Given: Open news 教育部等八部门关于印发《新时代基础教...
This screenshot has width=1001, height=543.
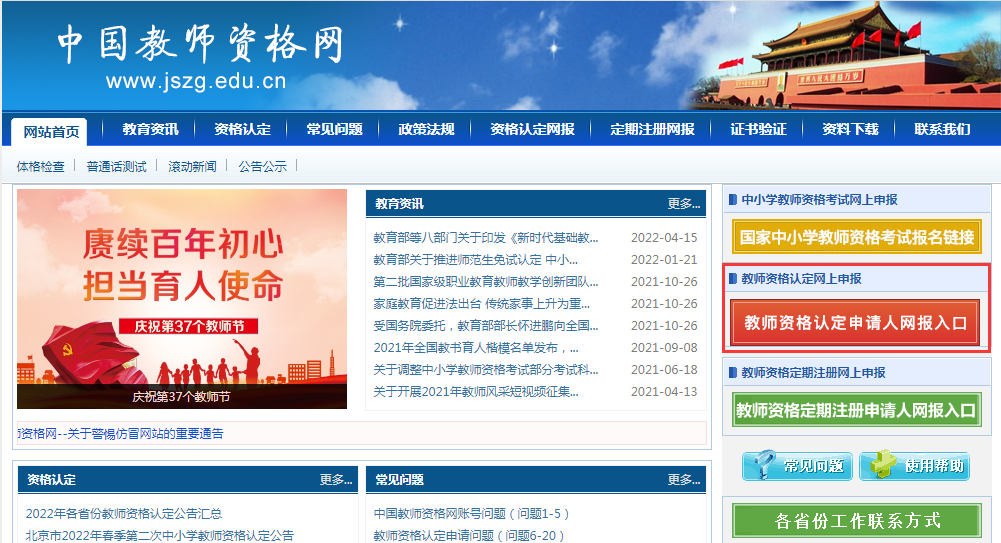Looking at the screenshot, I should (x=485, y=237).
